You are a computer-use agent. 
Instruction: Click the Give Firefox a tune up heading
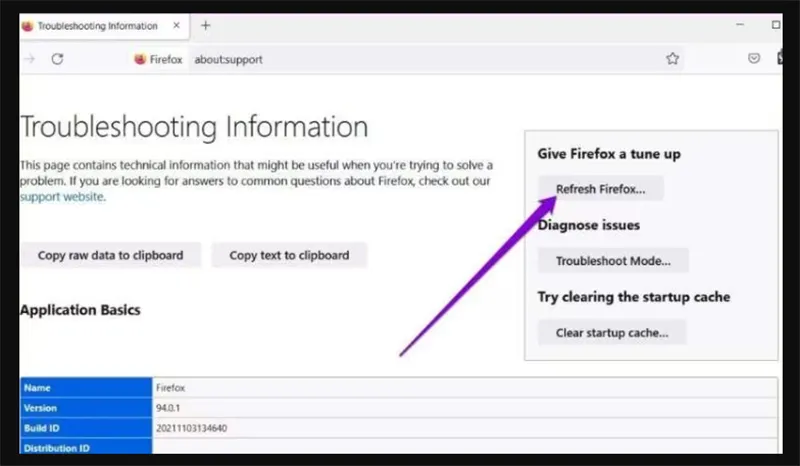(x=609, y=154)
